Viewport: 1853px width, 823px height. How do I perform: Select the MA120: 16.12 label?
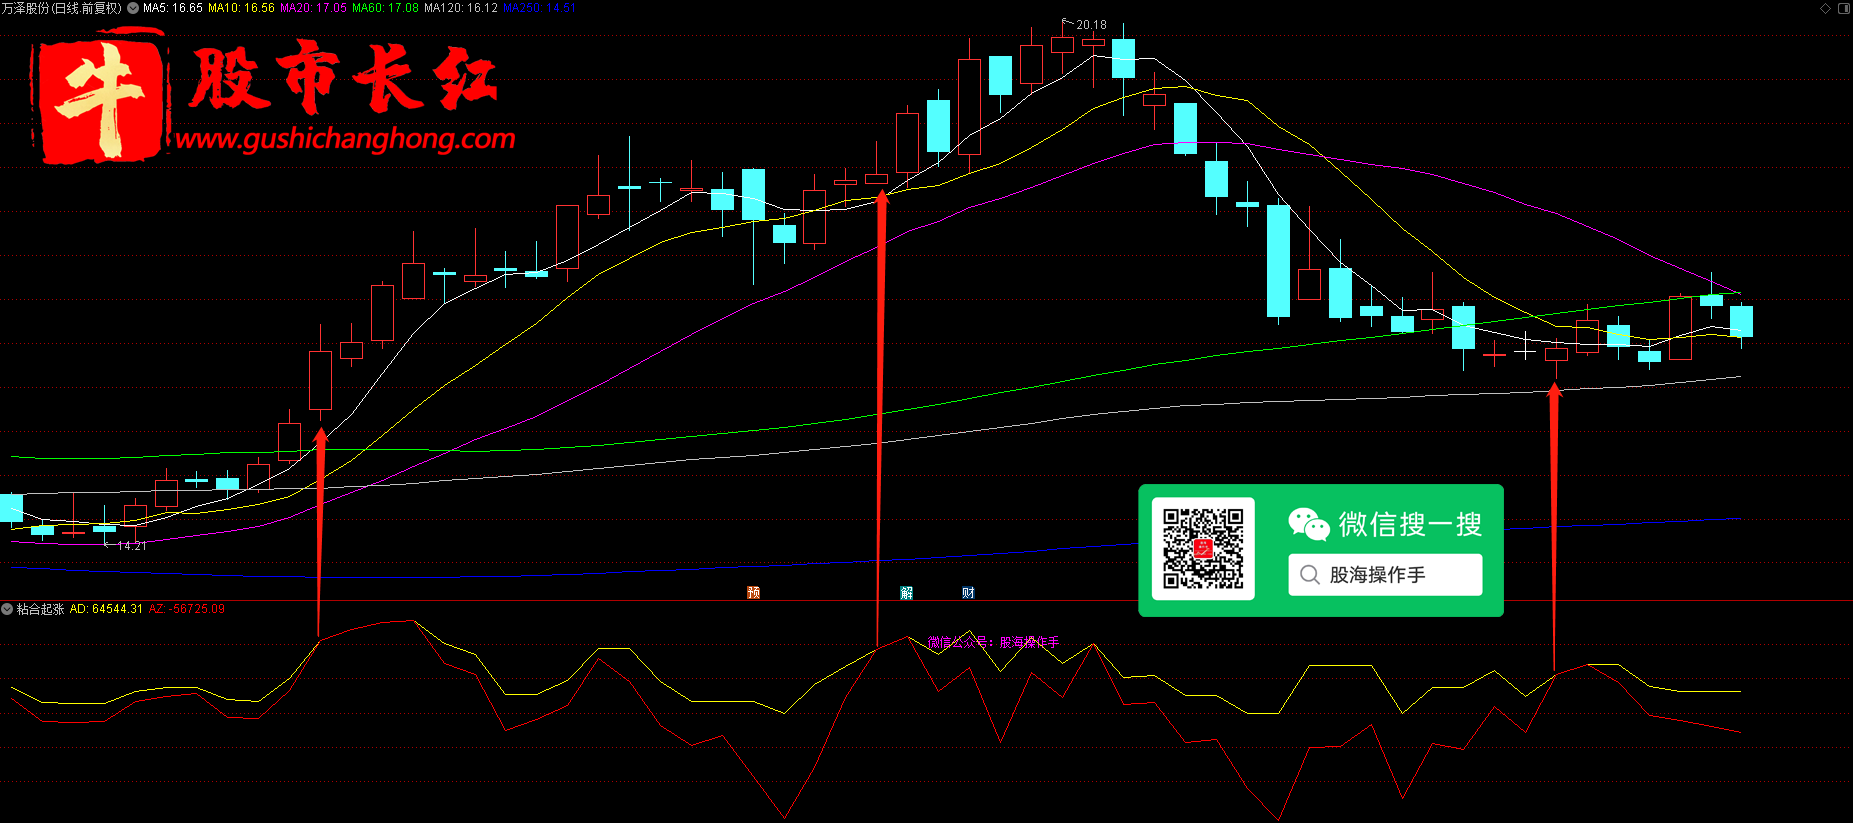pos(461,8)
